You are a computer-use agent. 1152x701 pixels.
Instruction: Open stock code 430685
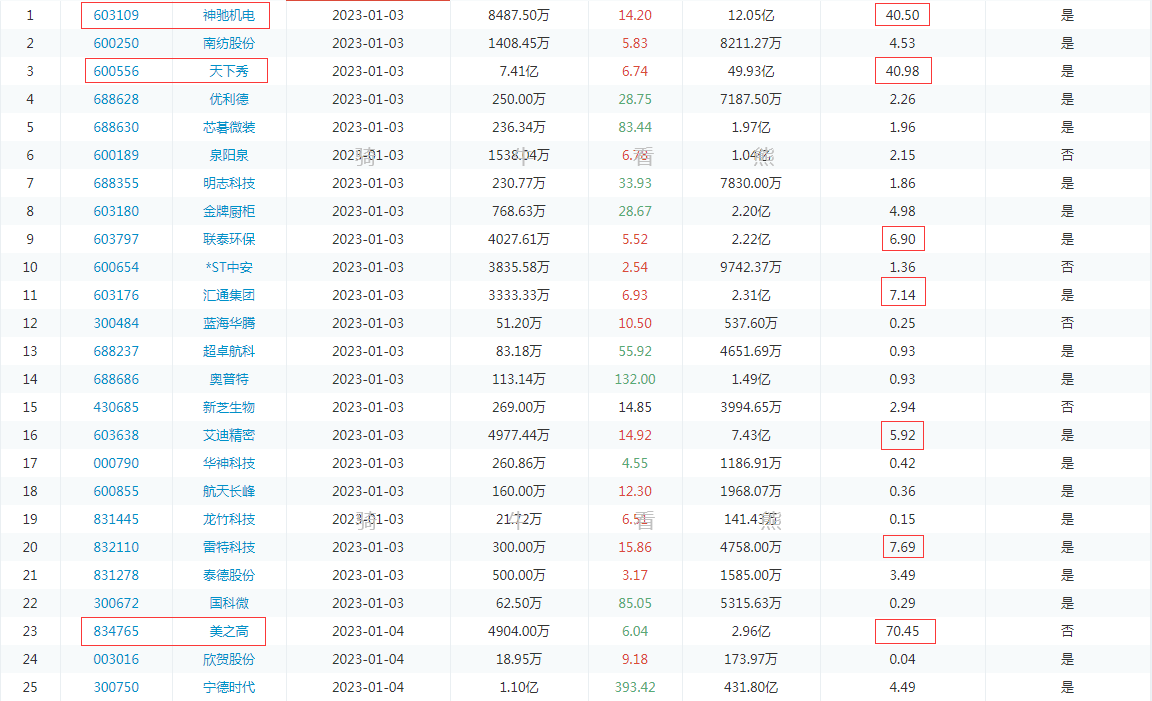116,407
